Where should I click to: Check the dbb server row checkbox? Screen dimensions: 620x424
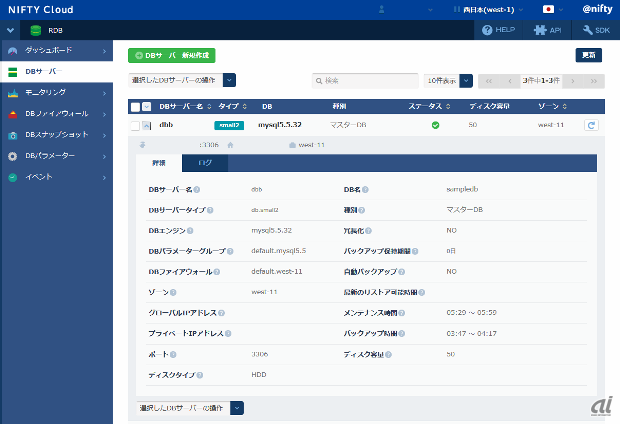coord(135,125)
